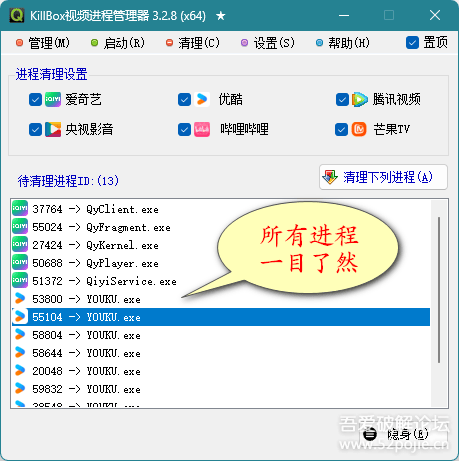Image resolution: width=459 pixels, height=461 pixels.
Task: Click the 待清理进程ID:(13) label
Action: (68, 181)
